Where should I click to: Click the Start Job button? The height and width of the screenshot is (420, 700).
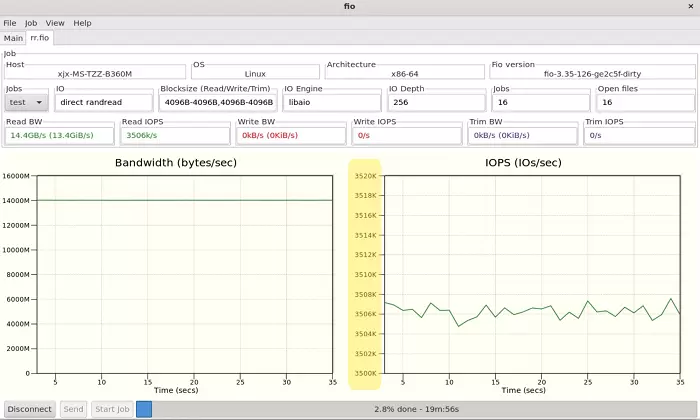pyautogui.click(x=111, y=409)
